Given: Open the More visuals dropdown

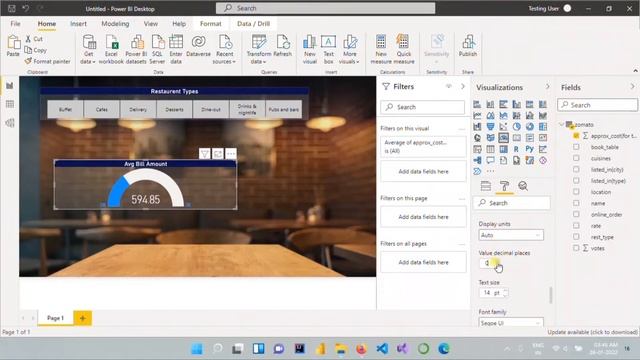Looking at the screenshot, I should [350, 49].
